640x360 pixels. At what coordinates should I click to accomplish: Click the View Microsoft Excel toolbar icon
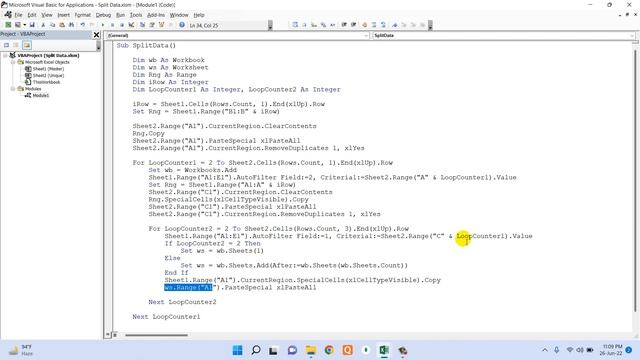(x=8, y=25)
